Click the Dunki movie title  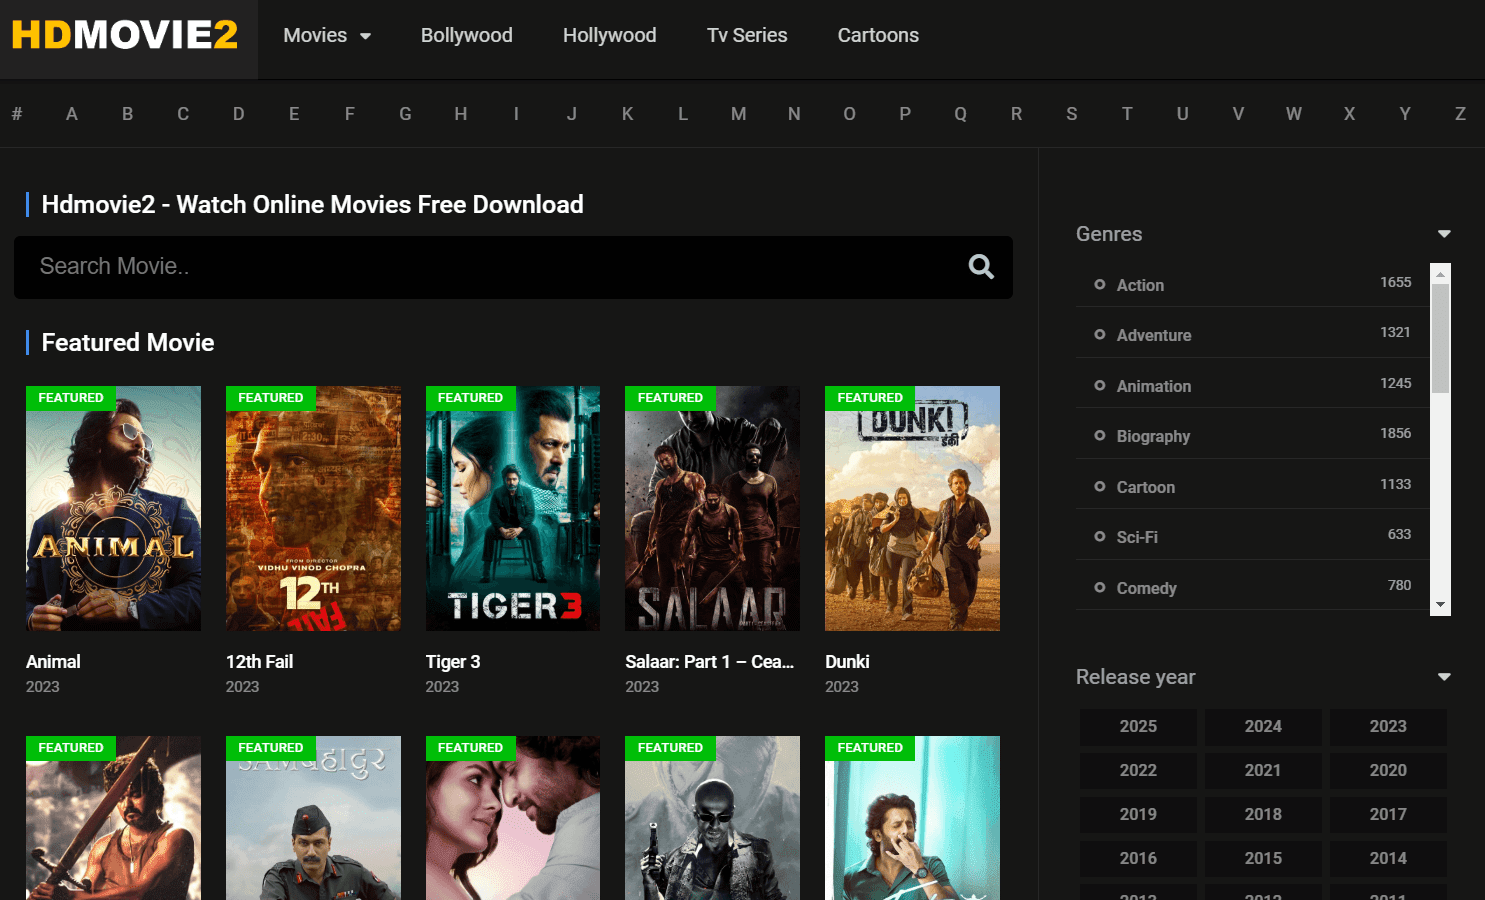847,662
